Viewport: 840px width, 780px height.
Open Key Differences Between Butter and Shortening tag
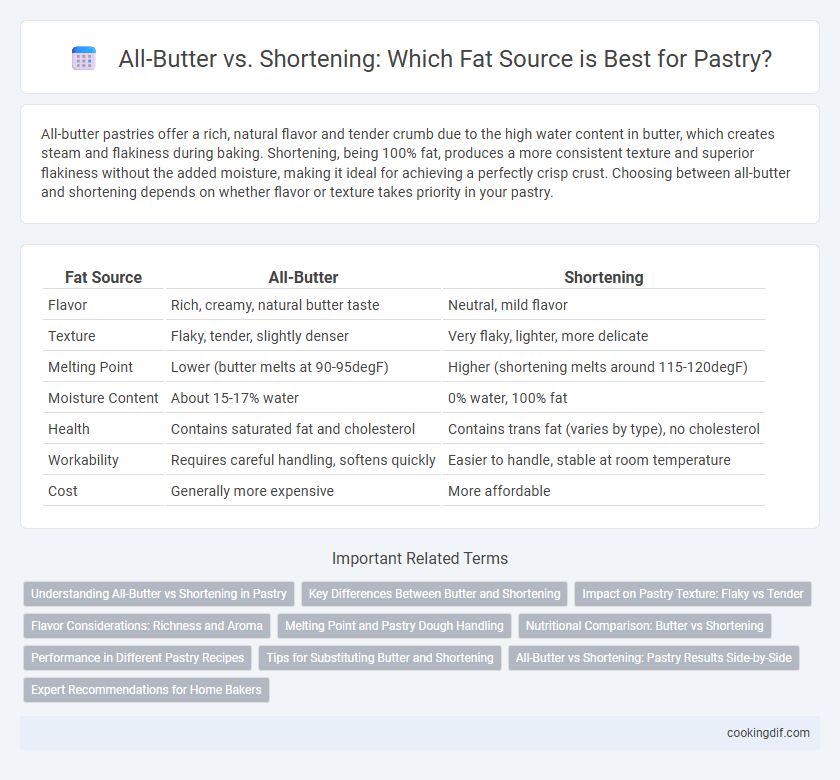(434, 594)
